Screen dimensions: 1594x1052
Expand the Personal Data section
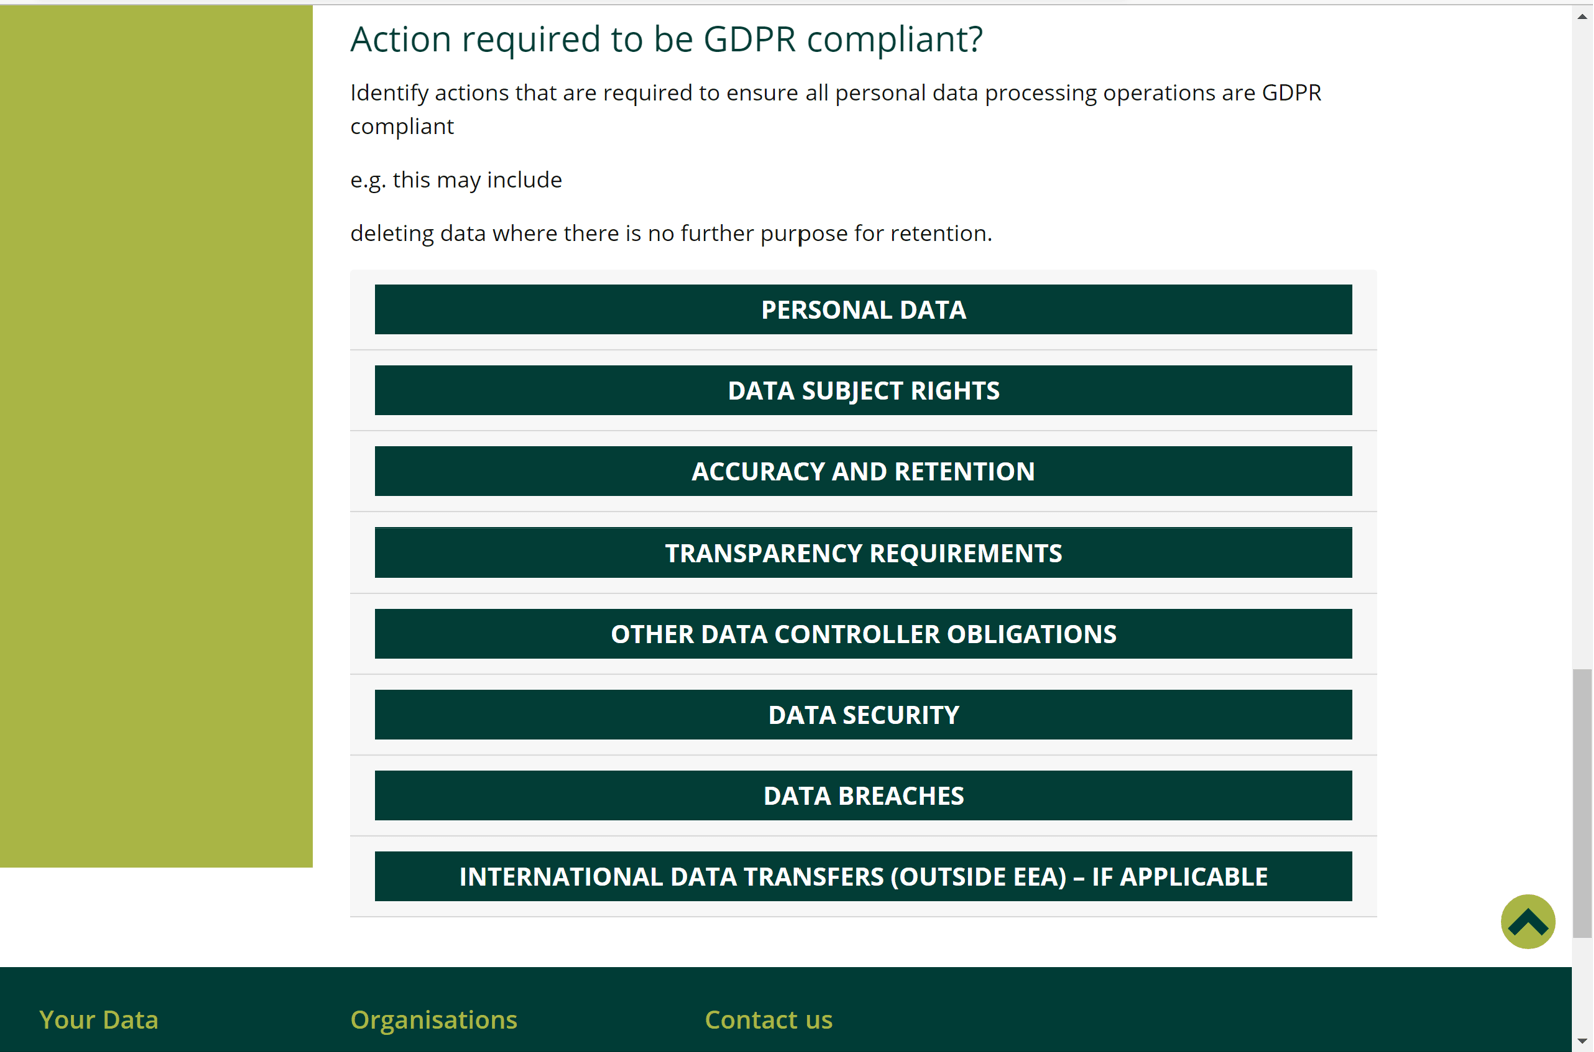click(x=863, y=310)
